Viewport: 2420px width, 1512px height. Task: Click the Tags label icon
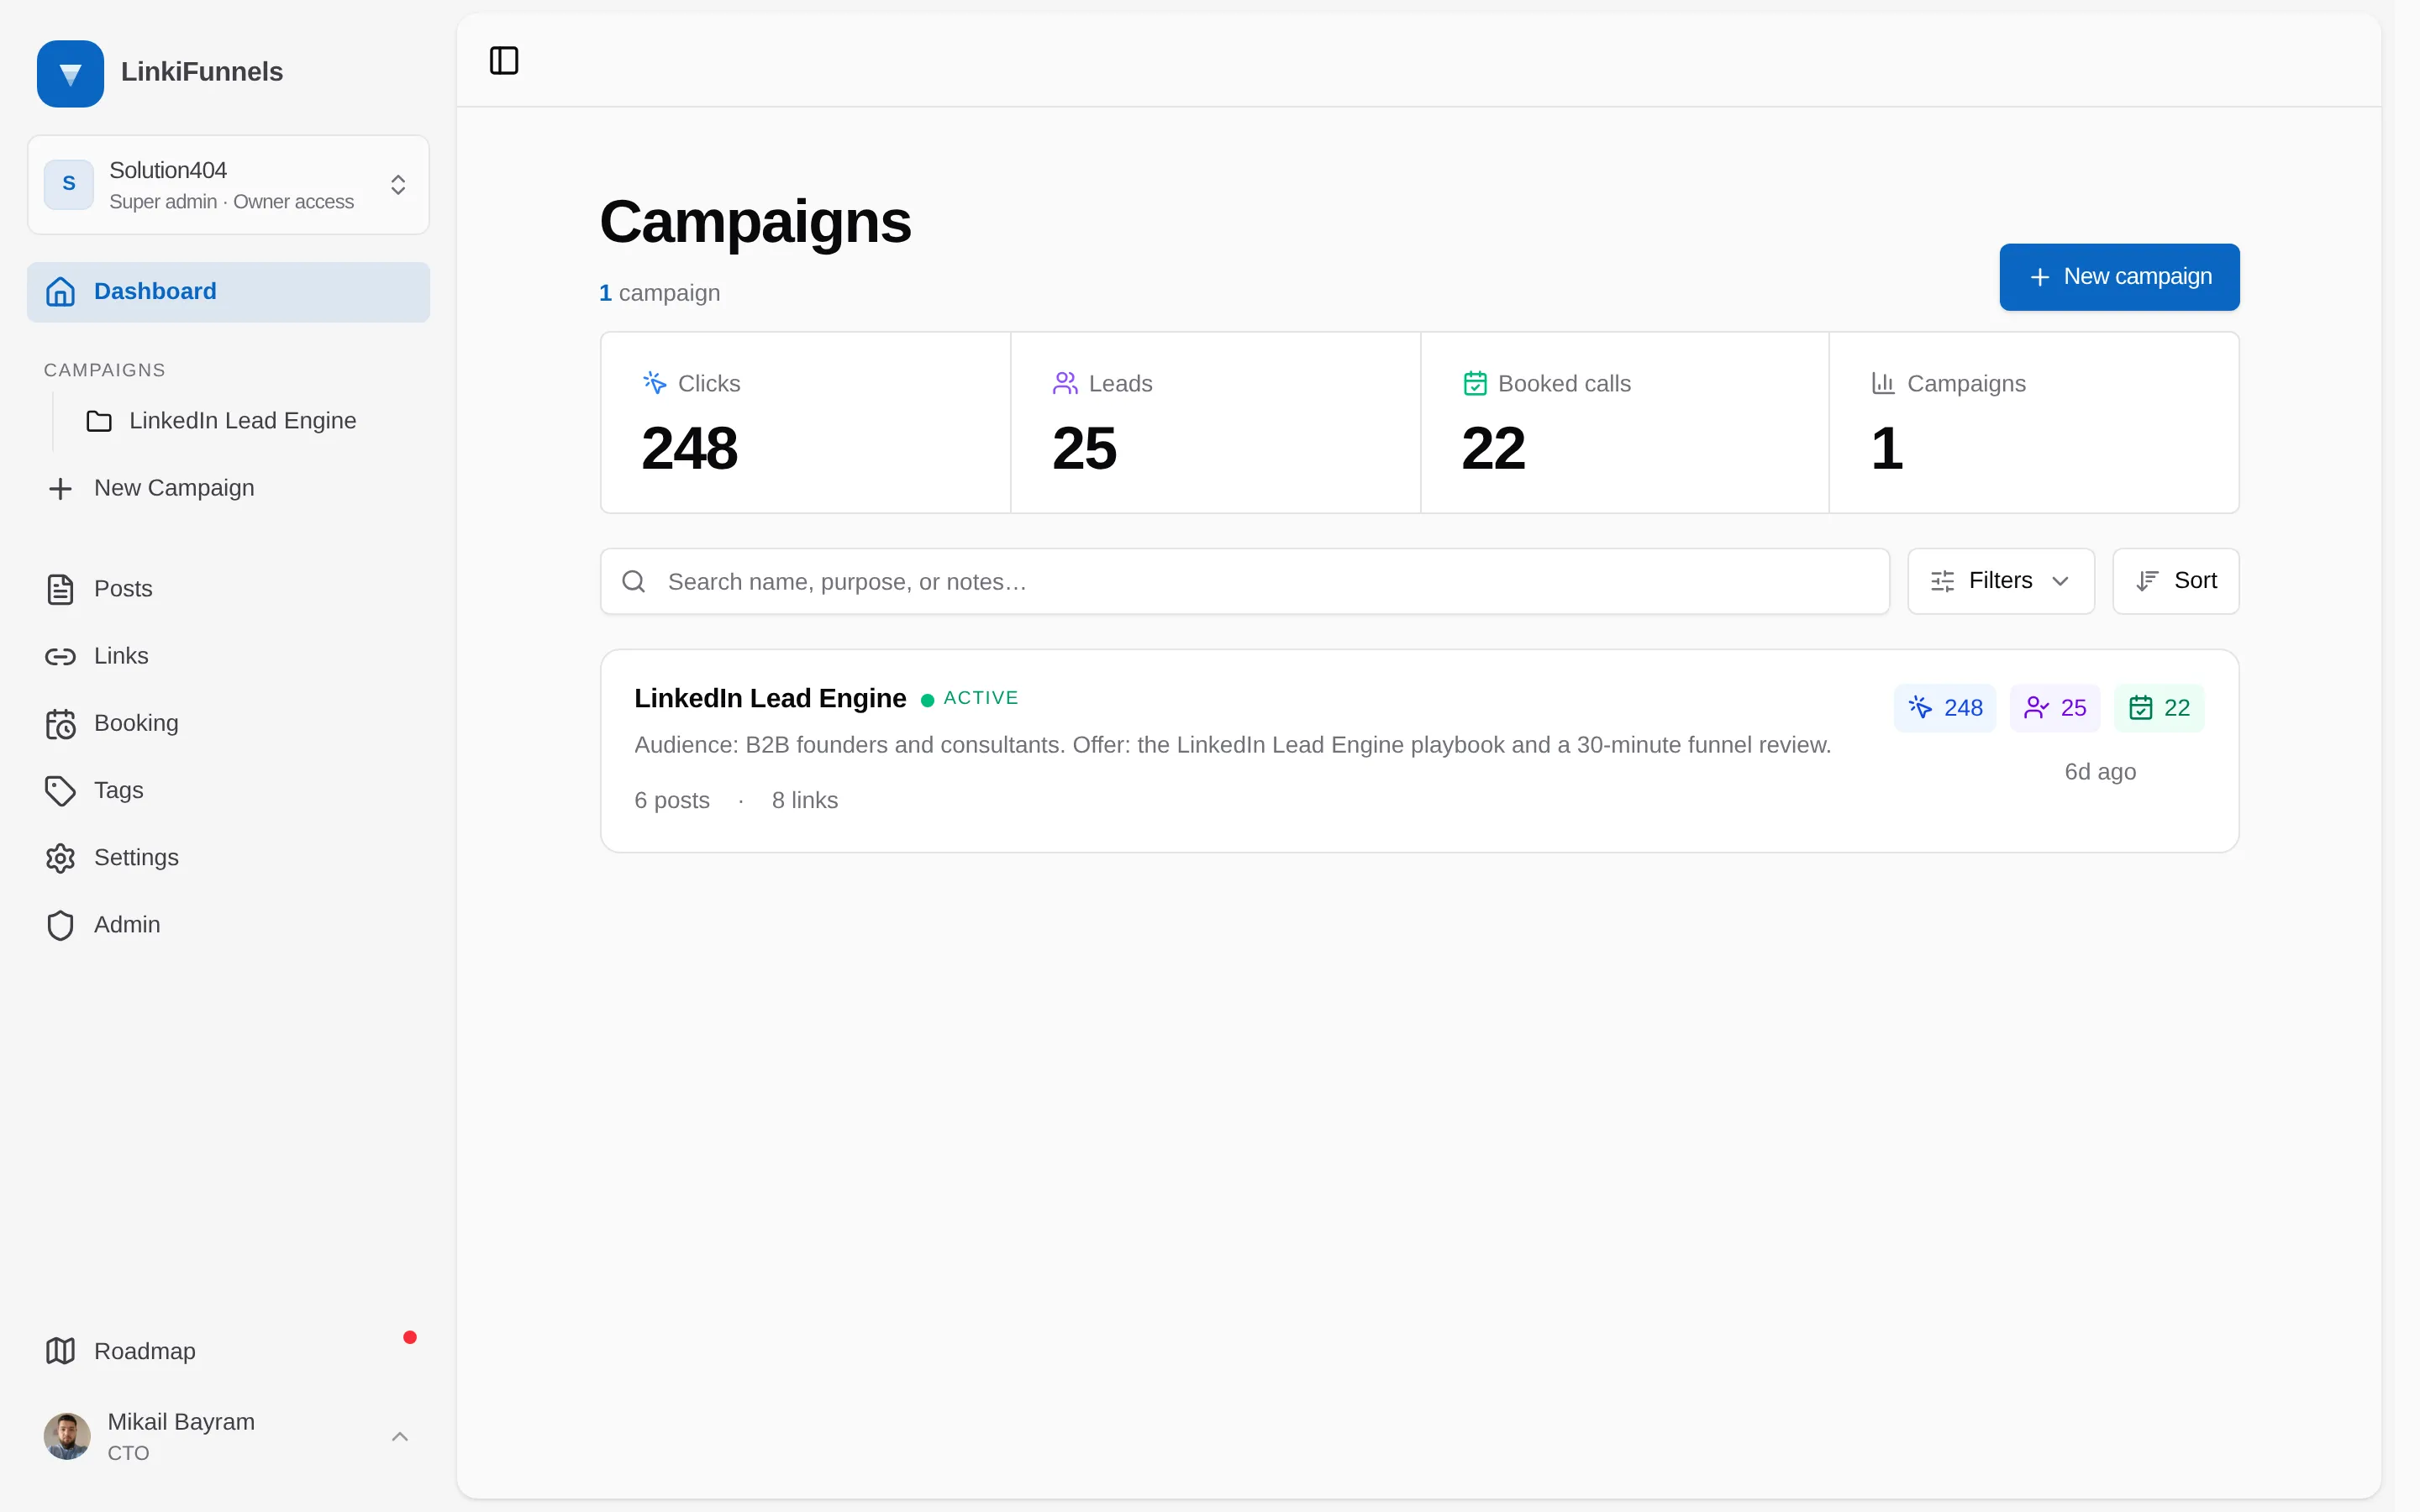(60, 790)
